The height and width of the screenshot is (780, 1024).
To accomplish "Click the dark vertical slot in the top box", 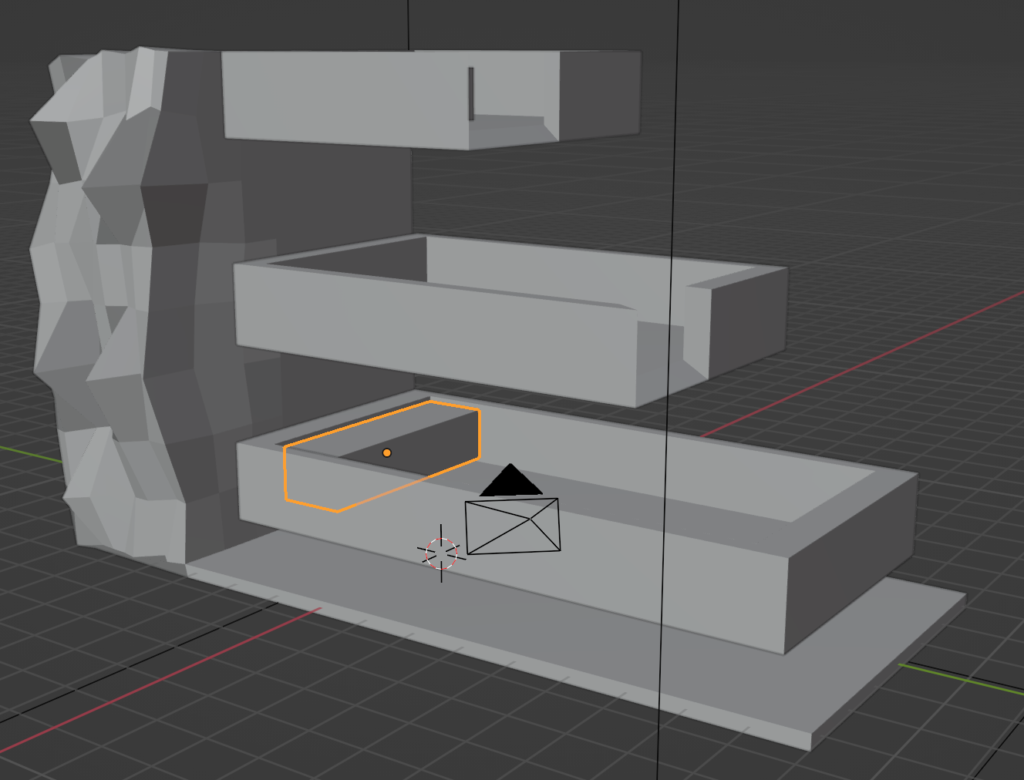I will (x=470, y=93).
